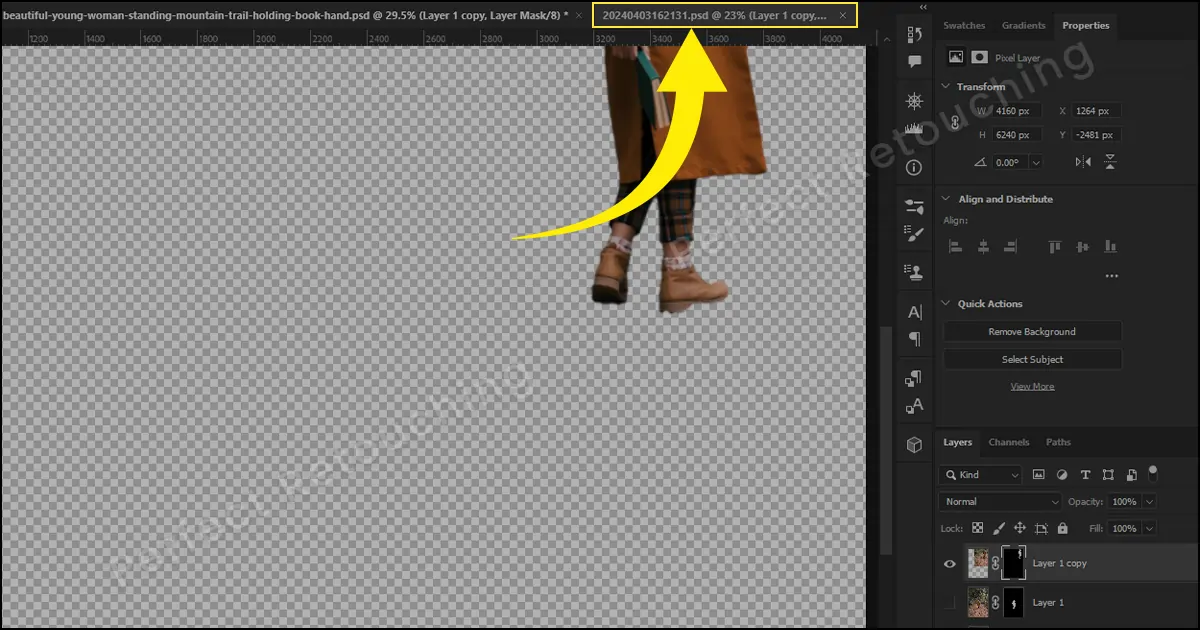Viewport: 1200px width, 630px height.
Task: Collapse the Align and Distribute section
Action: click(946, 199)
